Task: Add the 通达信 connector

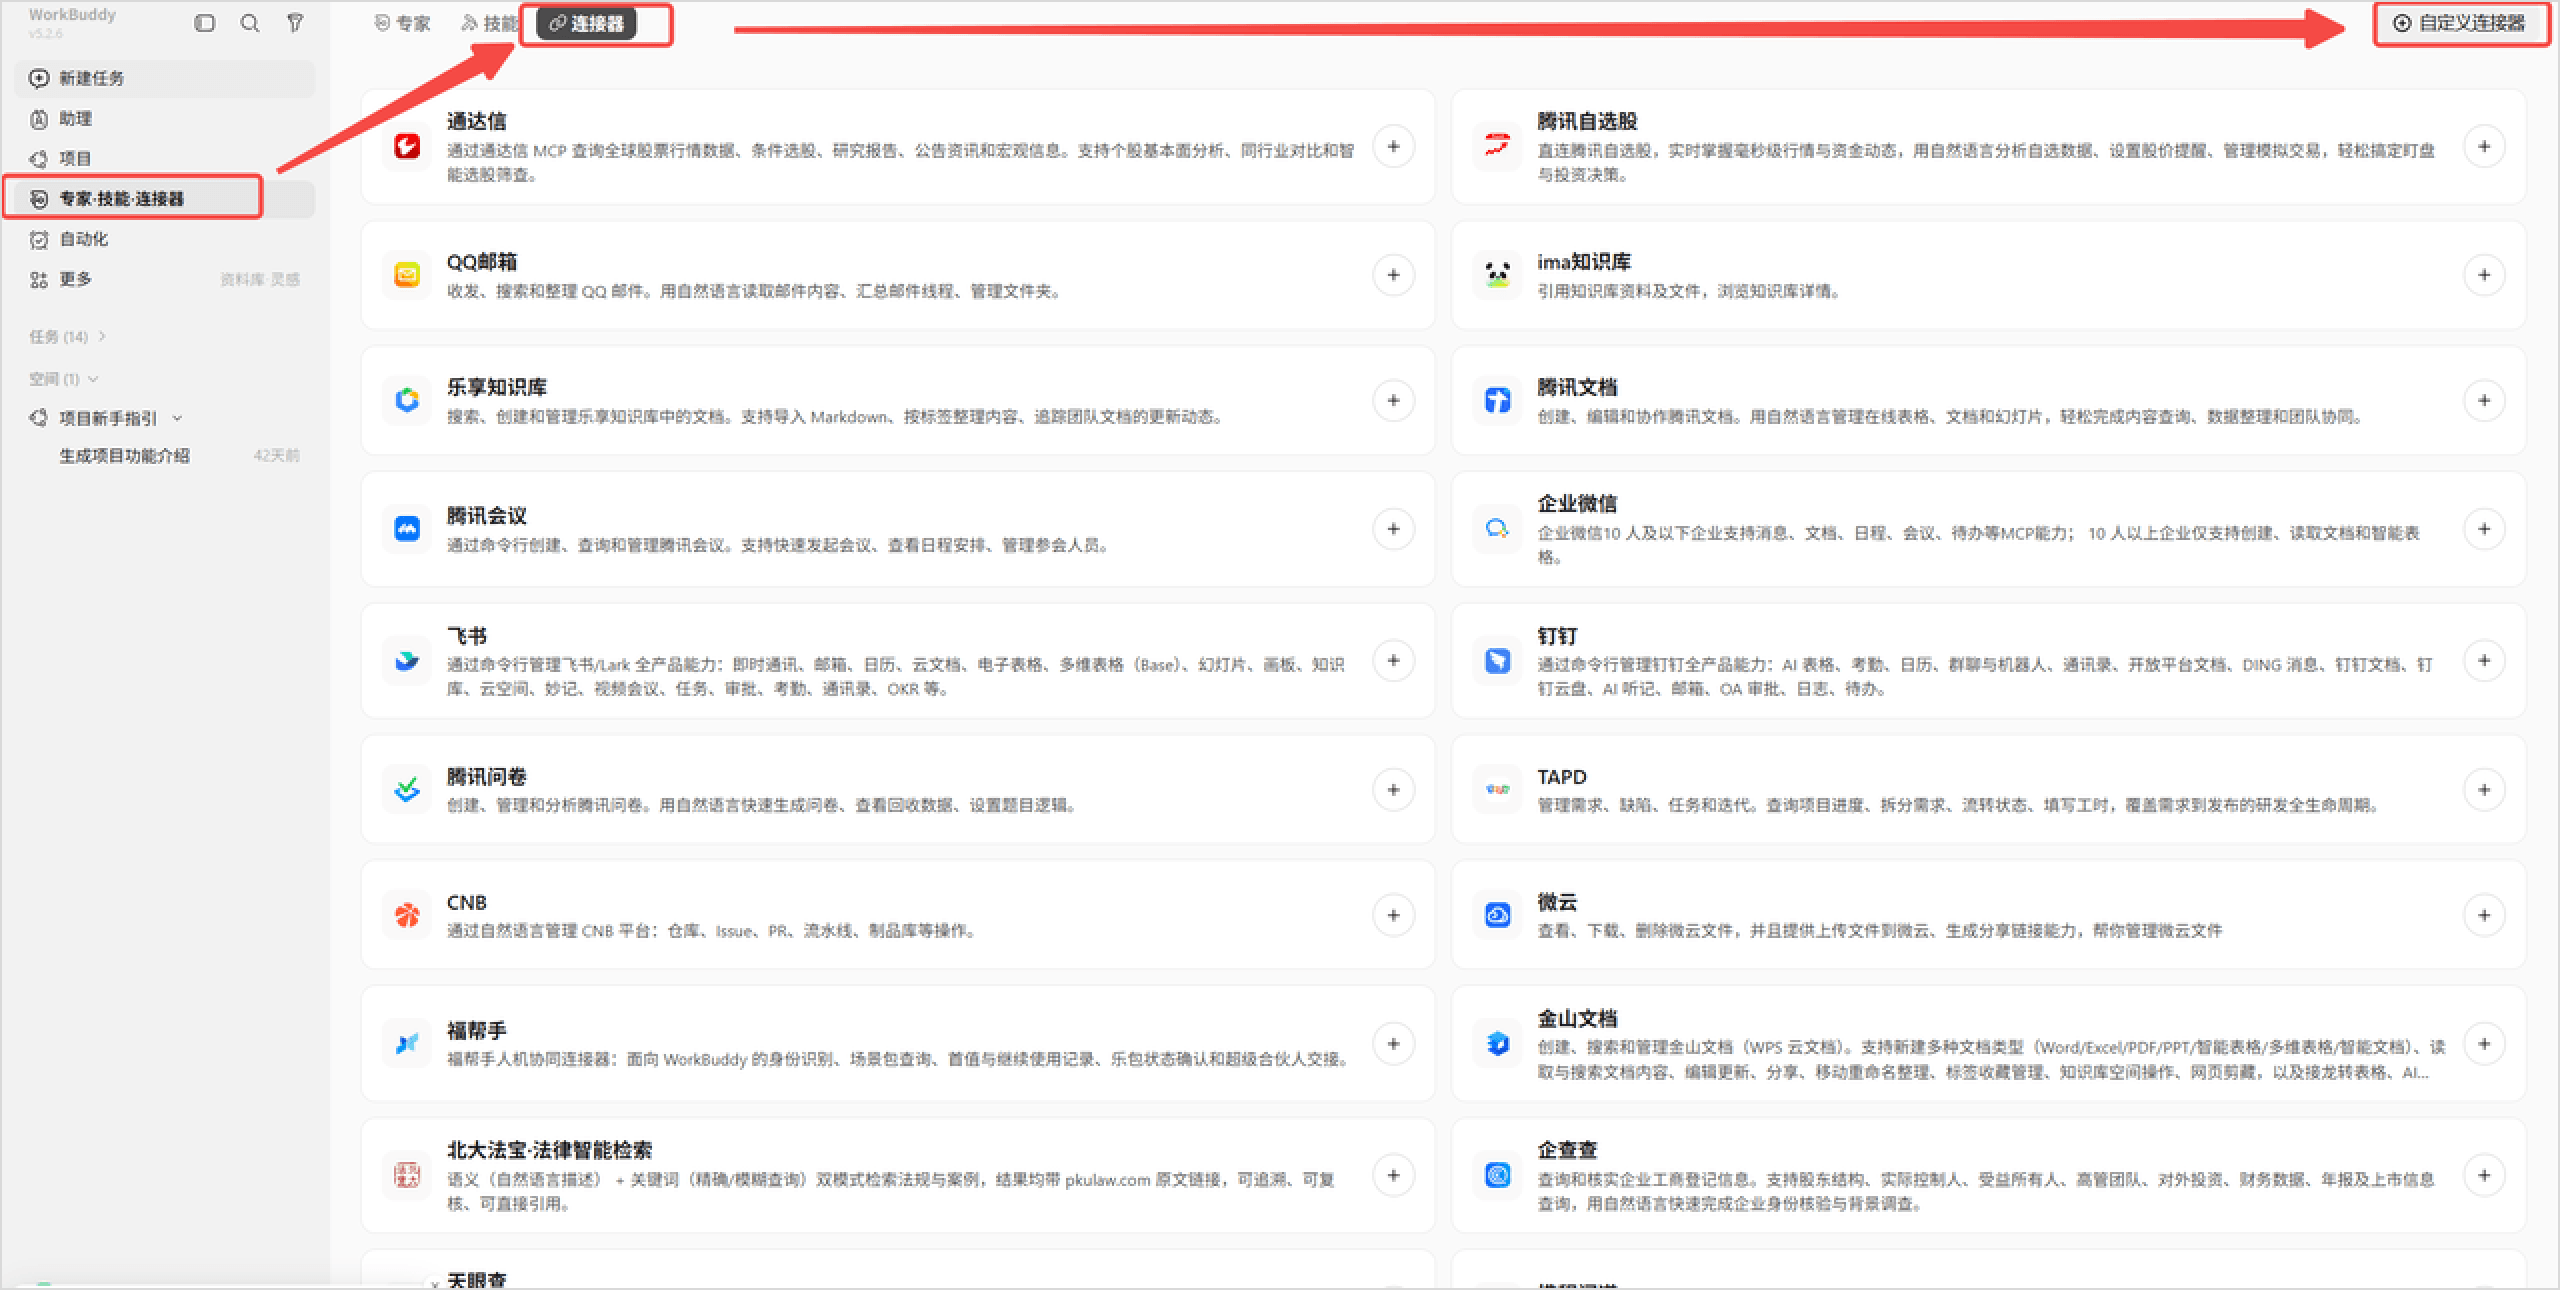Action: (x=1393, y=147)
